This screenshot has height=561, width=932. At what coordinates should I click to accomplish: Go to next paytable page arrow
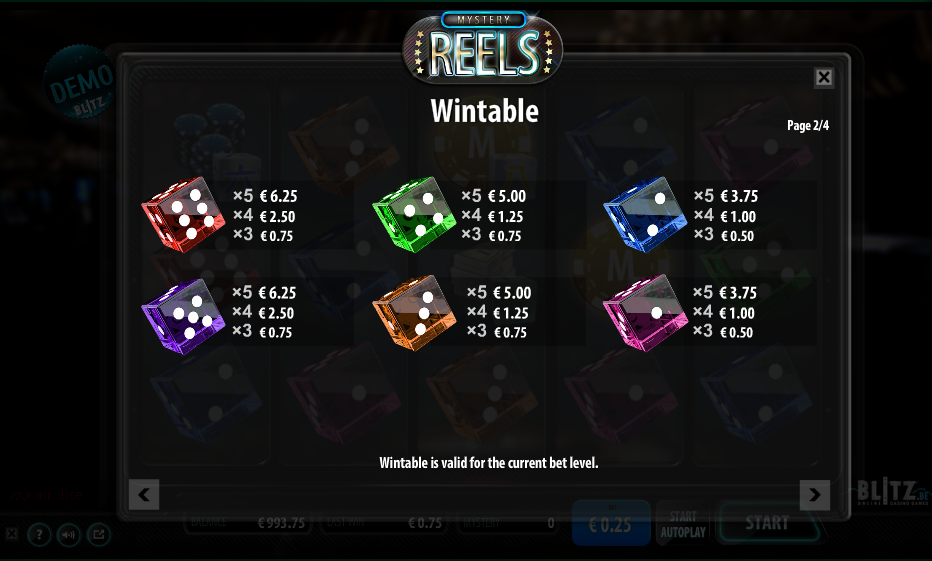click(815, 494)
